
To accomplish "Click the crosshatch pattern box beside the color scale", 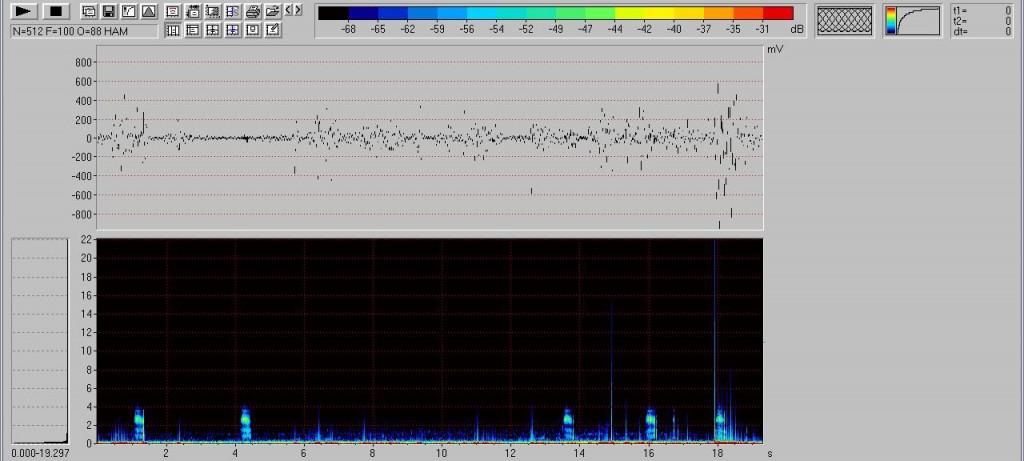I will click(x=844, y=20).
